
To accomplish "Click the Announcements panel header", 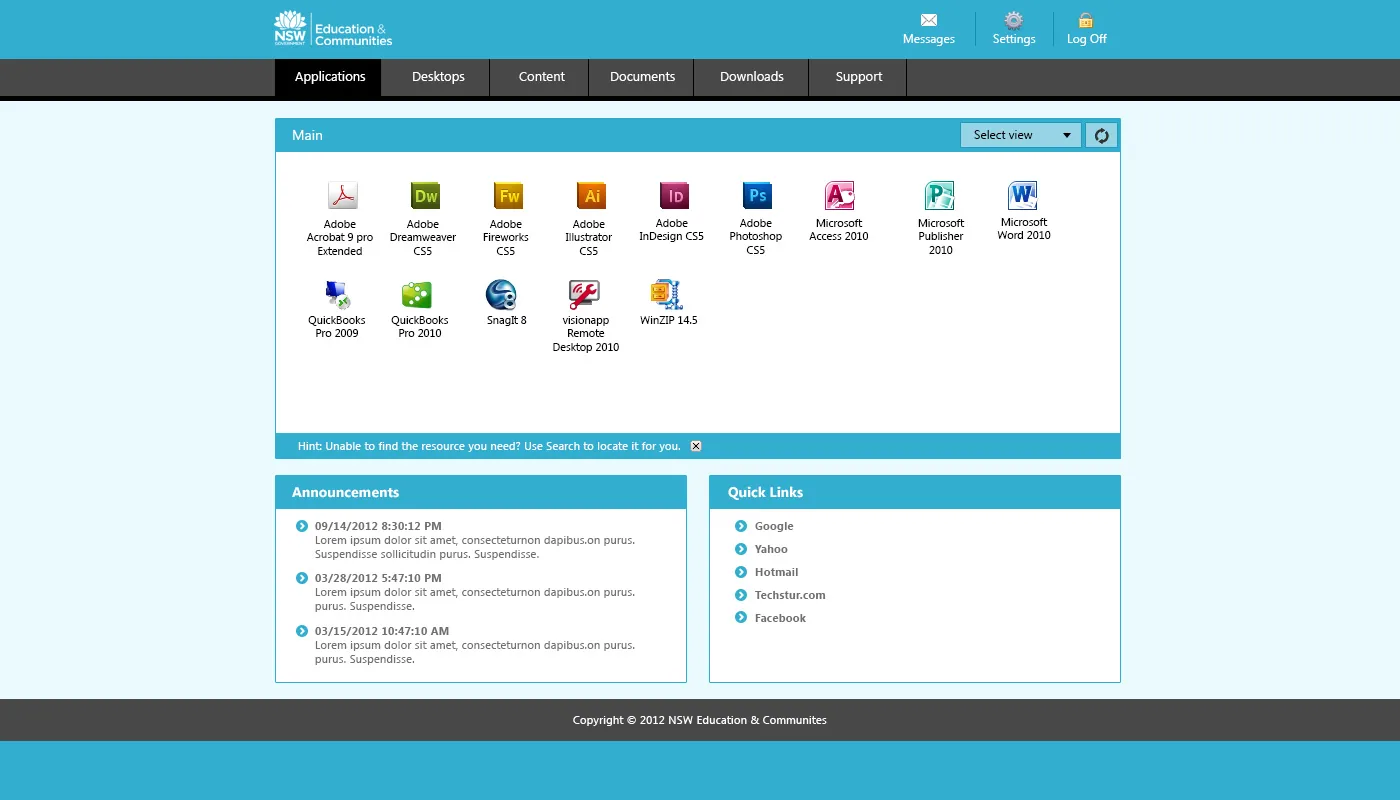I will (481, 492).
